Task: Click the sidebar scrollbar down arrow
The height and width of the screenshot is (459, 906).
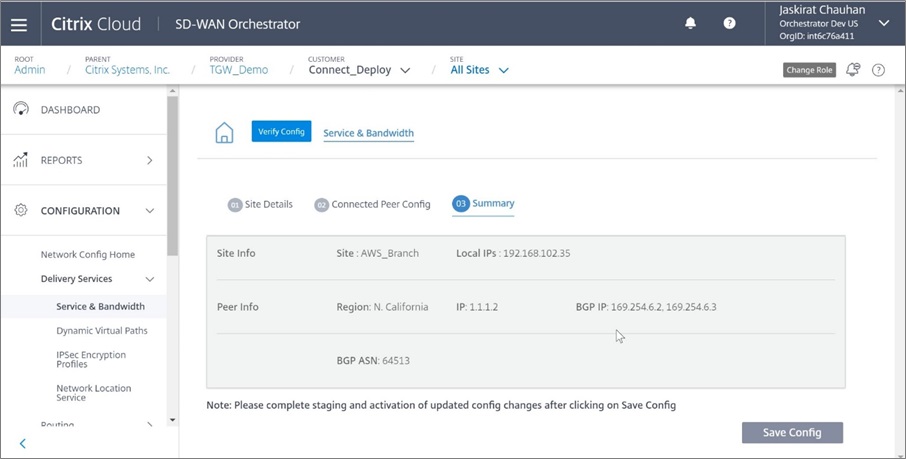Action: pyautogui.click(x=172, y=420)
